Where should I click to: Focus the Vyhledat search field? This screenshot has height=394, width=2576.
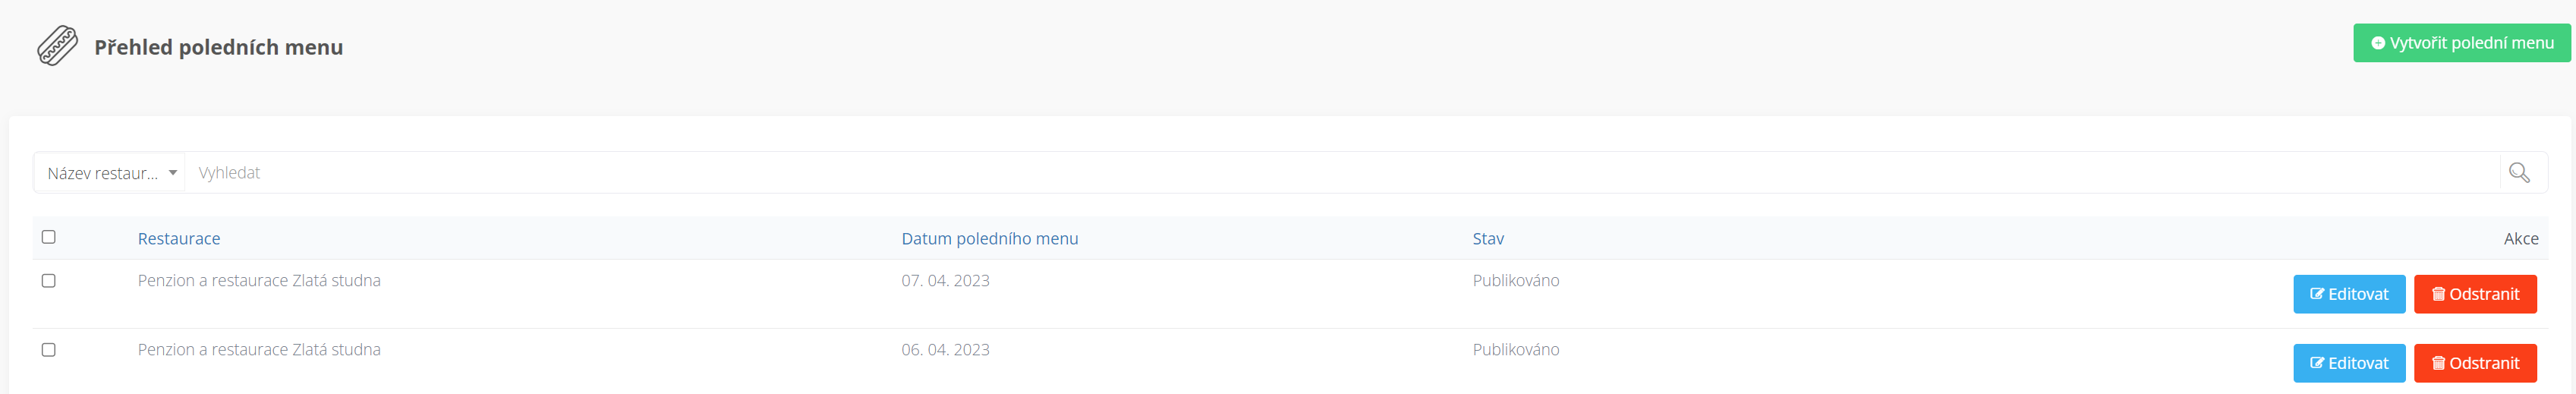(x=1341, y=173)
